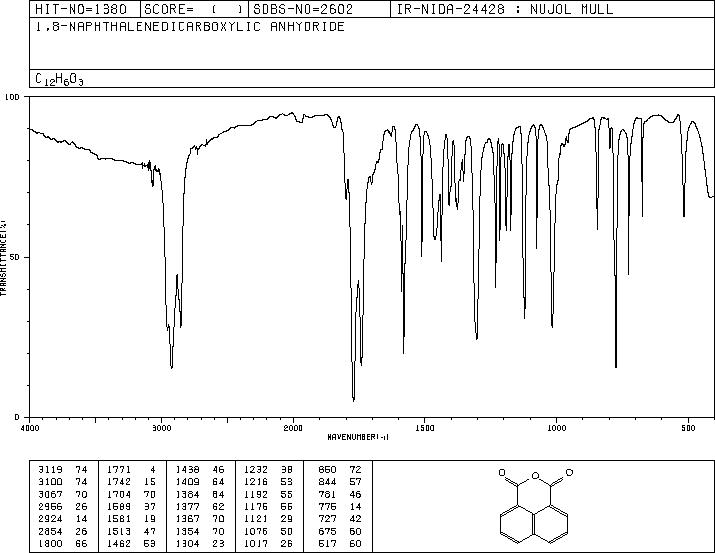
Task: Select the SDBS-NO=2602 header cell
Action: coord(319,9)
